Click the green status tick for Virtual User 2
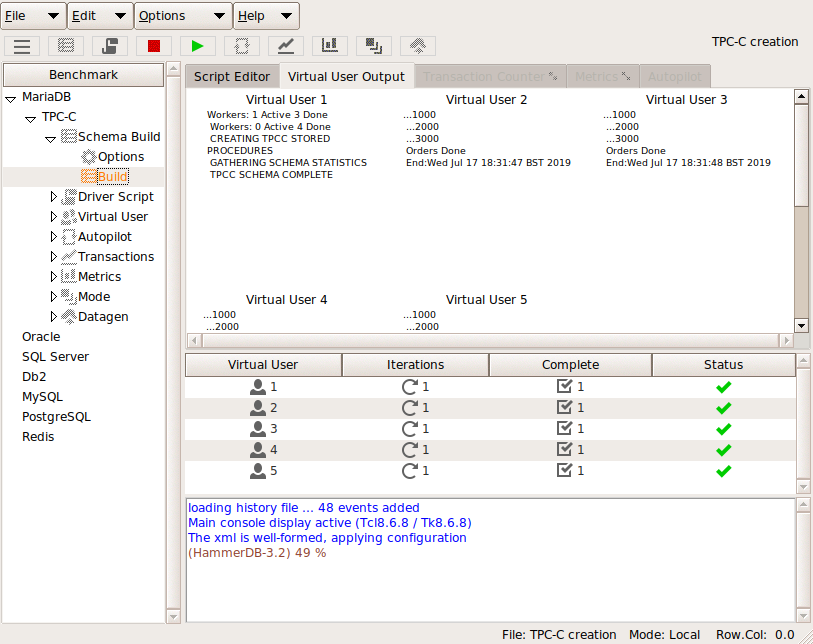The height and width of the screenshot is (644, 813). click(x=723, y=408)
